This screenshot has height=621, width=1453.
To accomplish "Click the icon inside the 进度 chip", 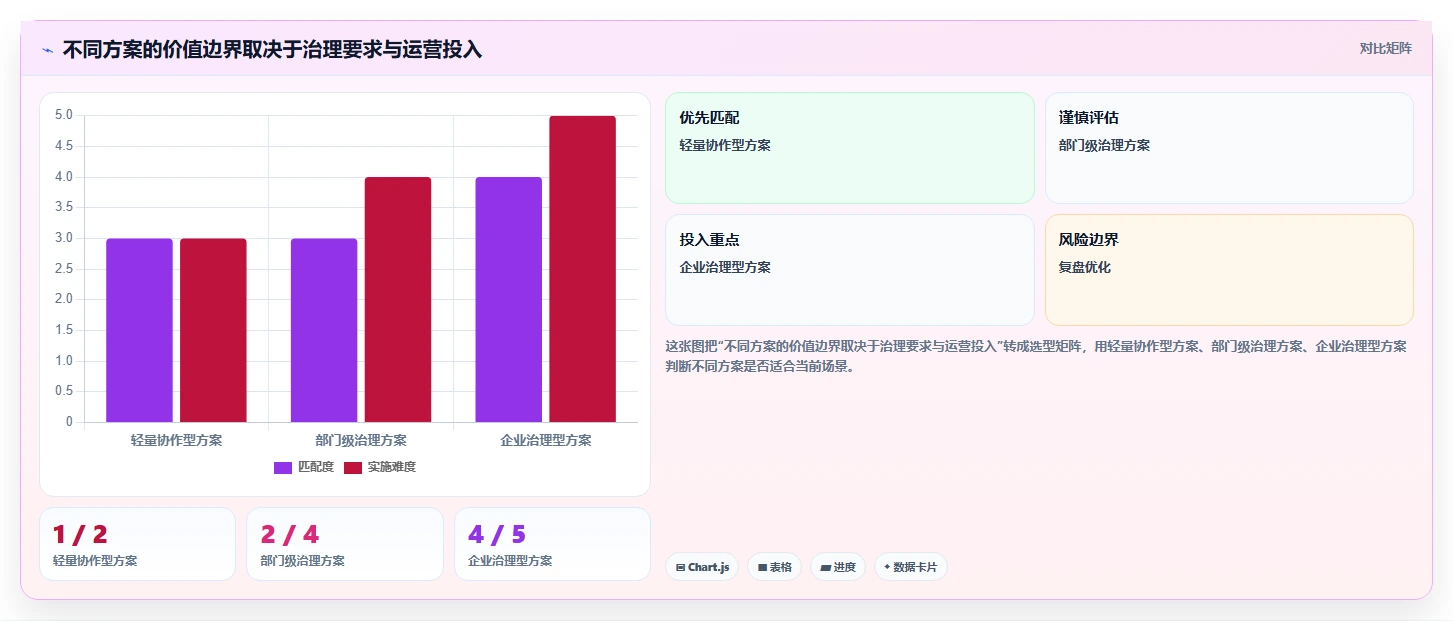I will click(825, 567).
